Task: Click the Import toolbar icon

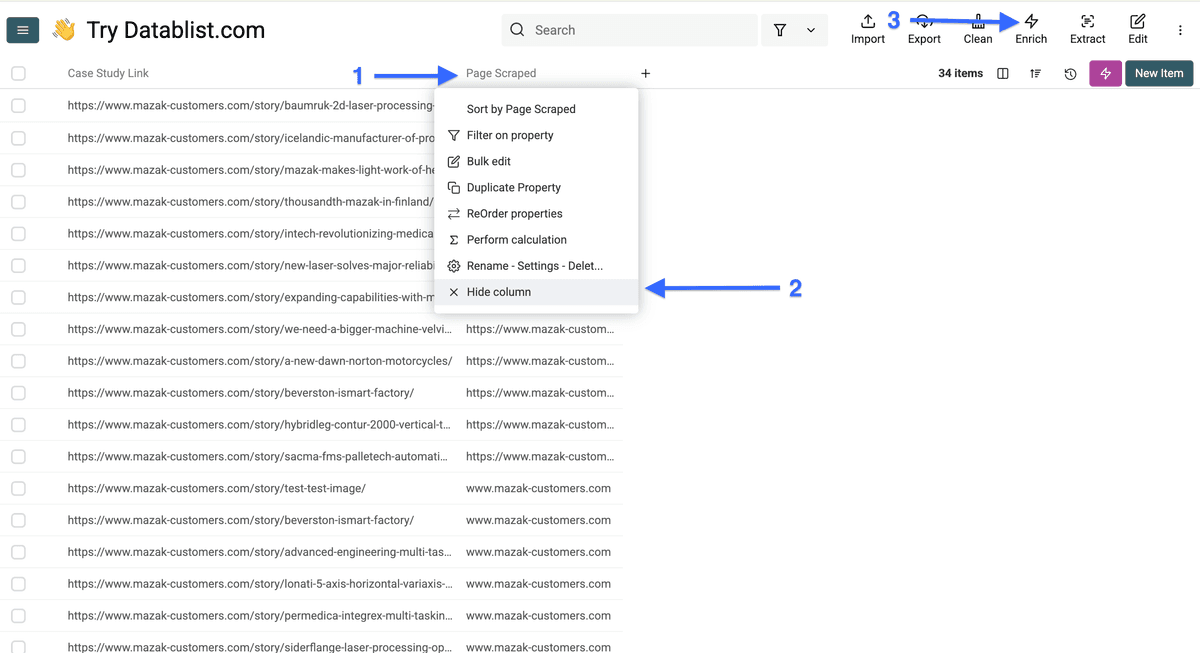Action: click(x=867, y=29)
